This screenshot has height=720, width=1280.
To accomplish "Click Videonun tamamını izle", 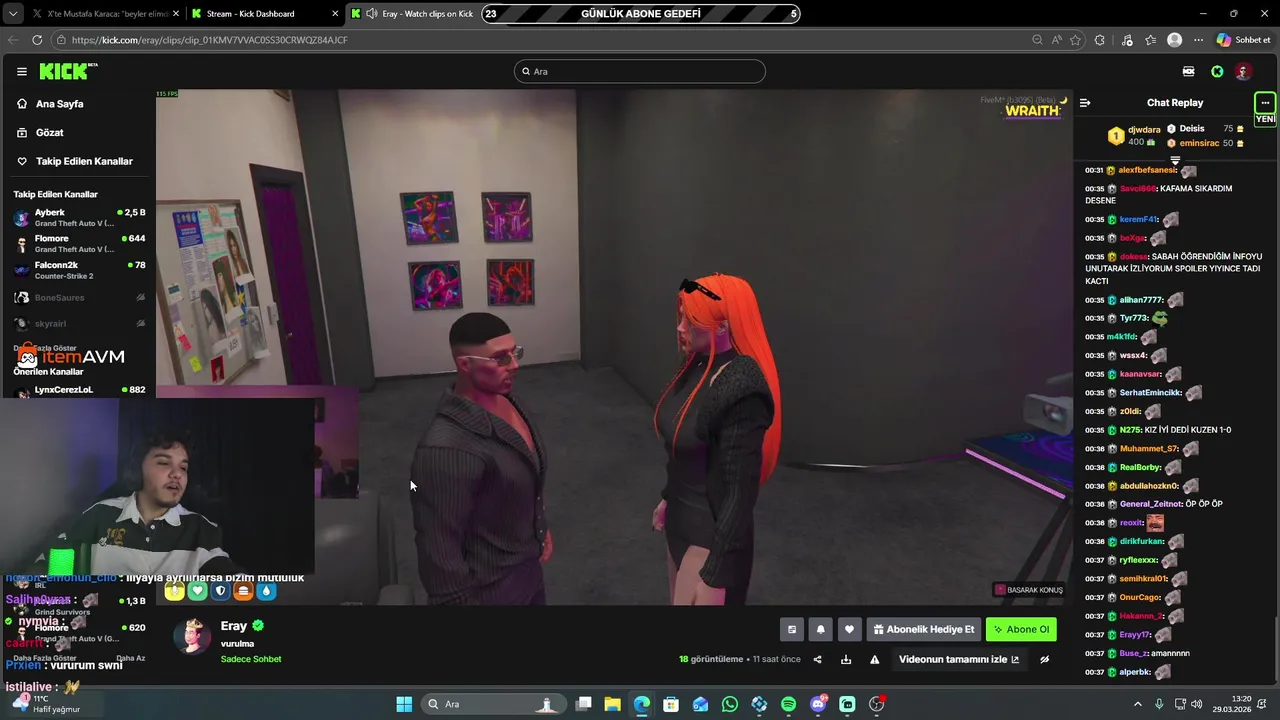I will pyautogui.click(x=959, y=660).
